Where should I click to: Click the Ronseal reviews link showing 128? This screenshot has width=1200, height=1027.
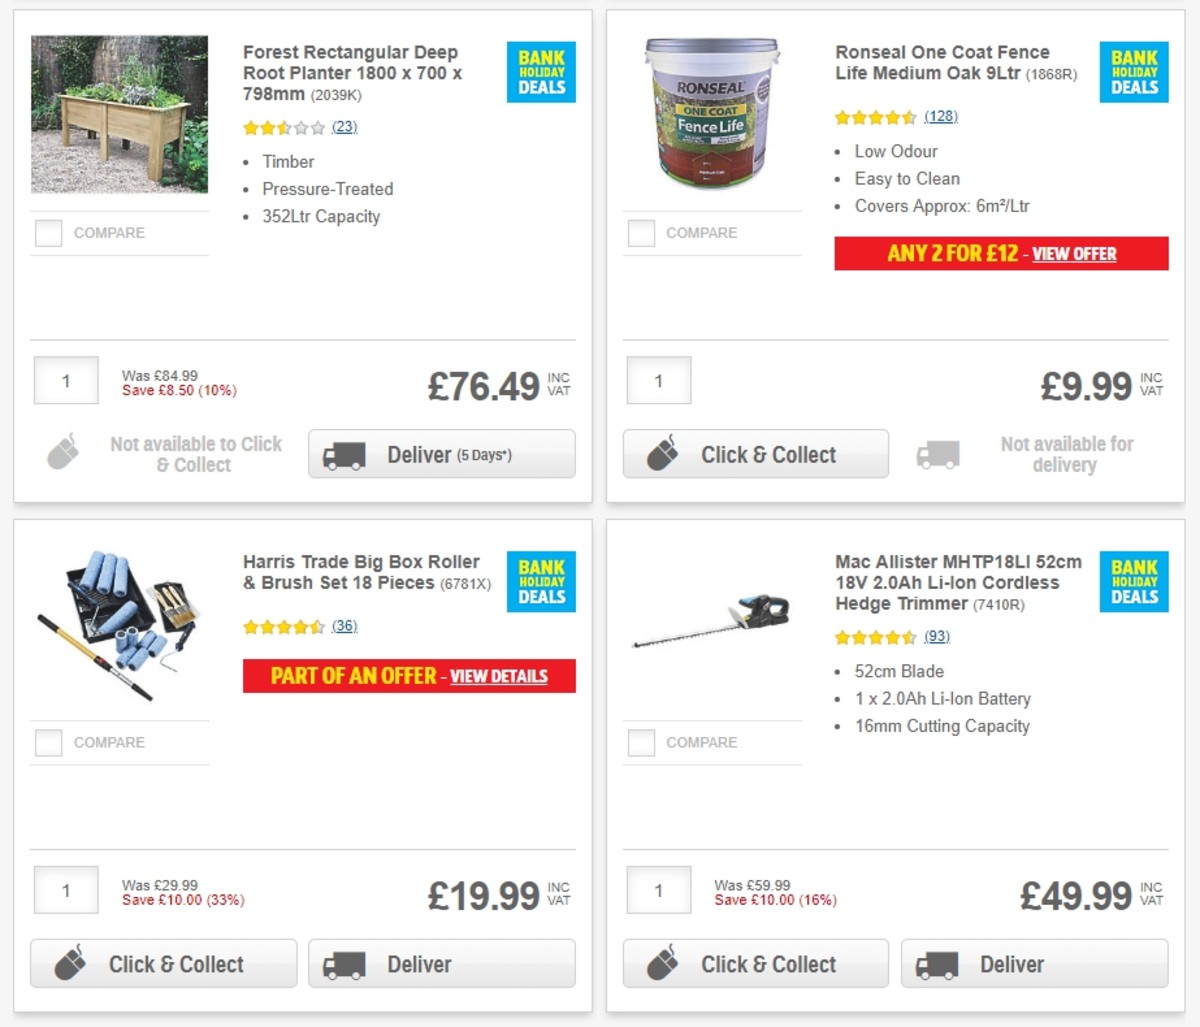940,116
